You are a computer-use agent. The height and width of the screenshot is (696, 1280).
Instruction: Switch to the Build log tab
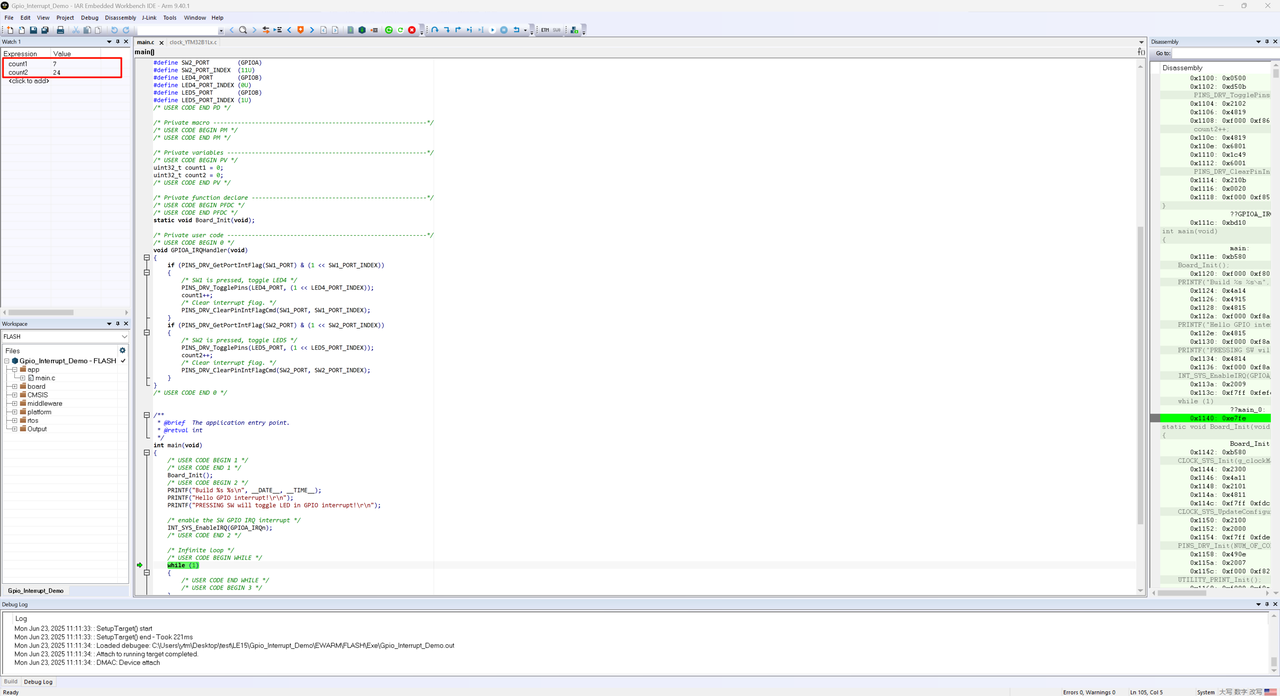pyautogui.click(x=10, y=682)
